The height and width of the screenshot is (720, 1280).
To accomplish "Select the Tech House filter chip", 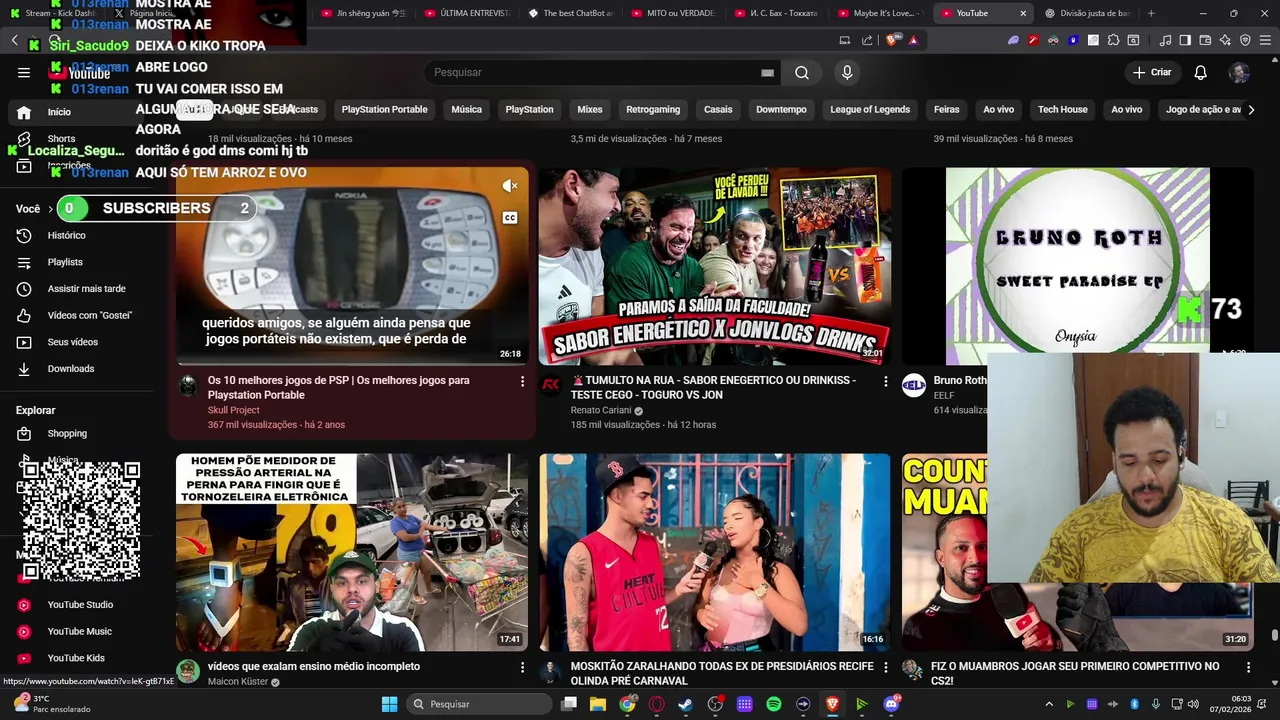I will 1062,110.
